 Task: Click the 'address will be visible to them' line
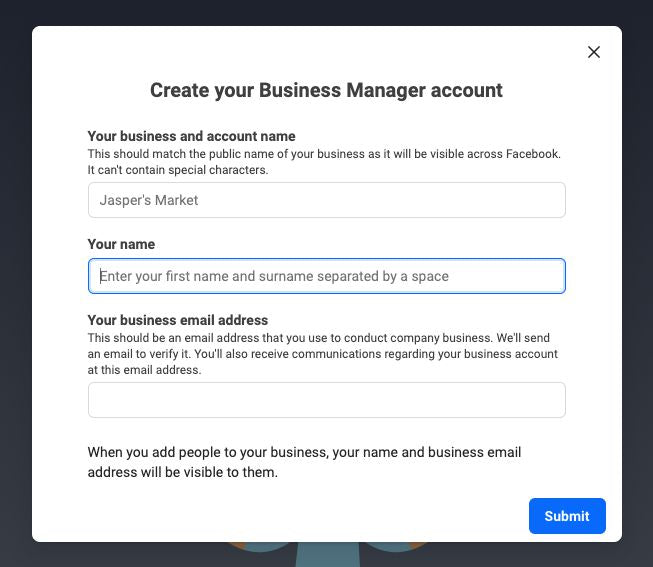point(182,472)
